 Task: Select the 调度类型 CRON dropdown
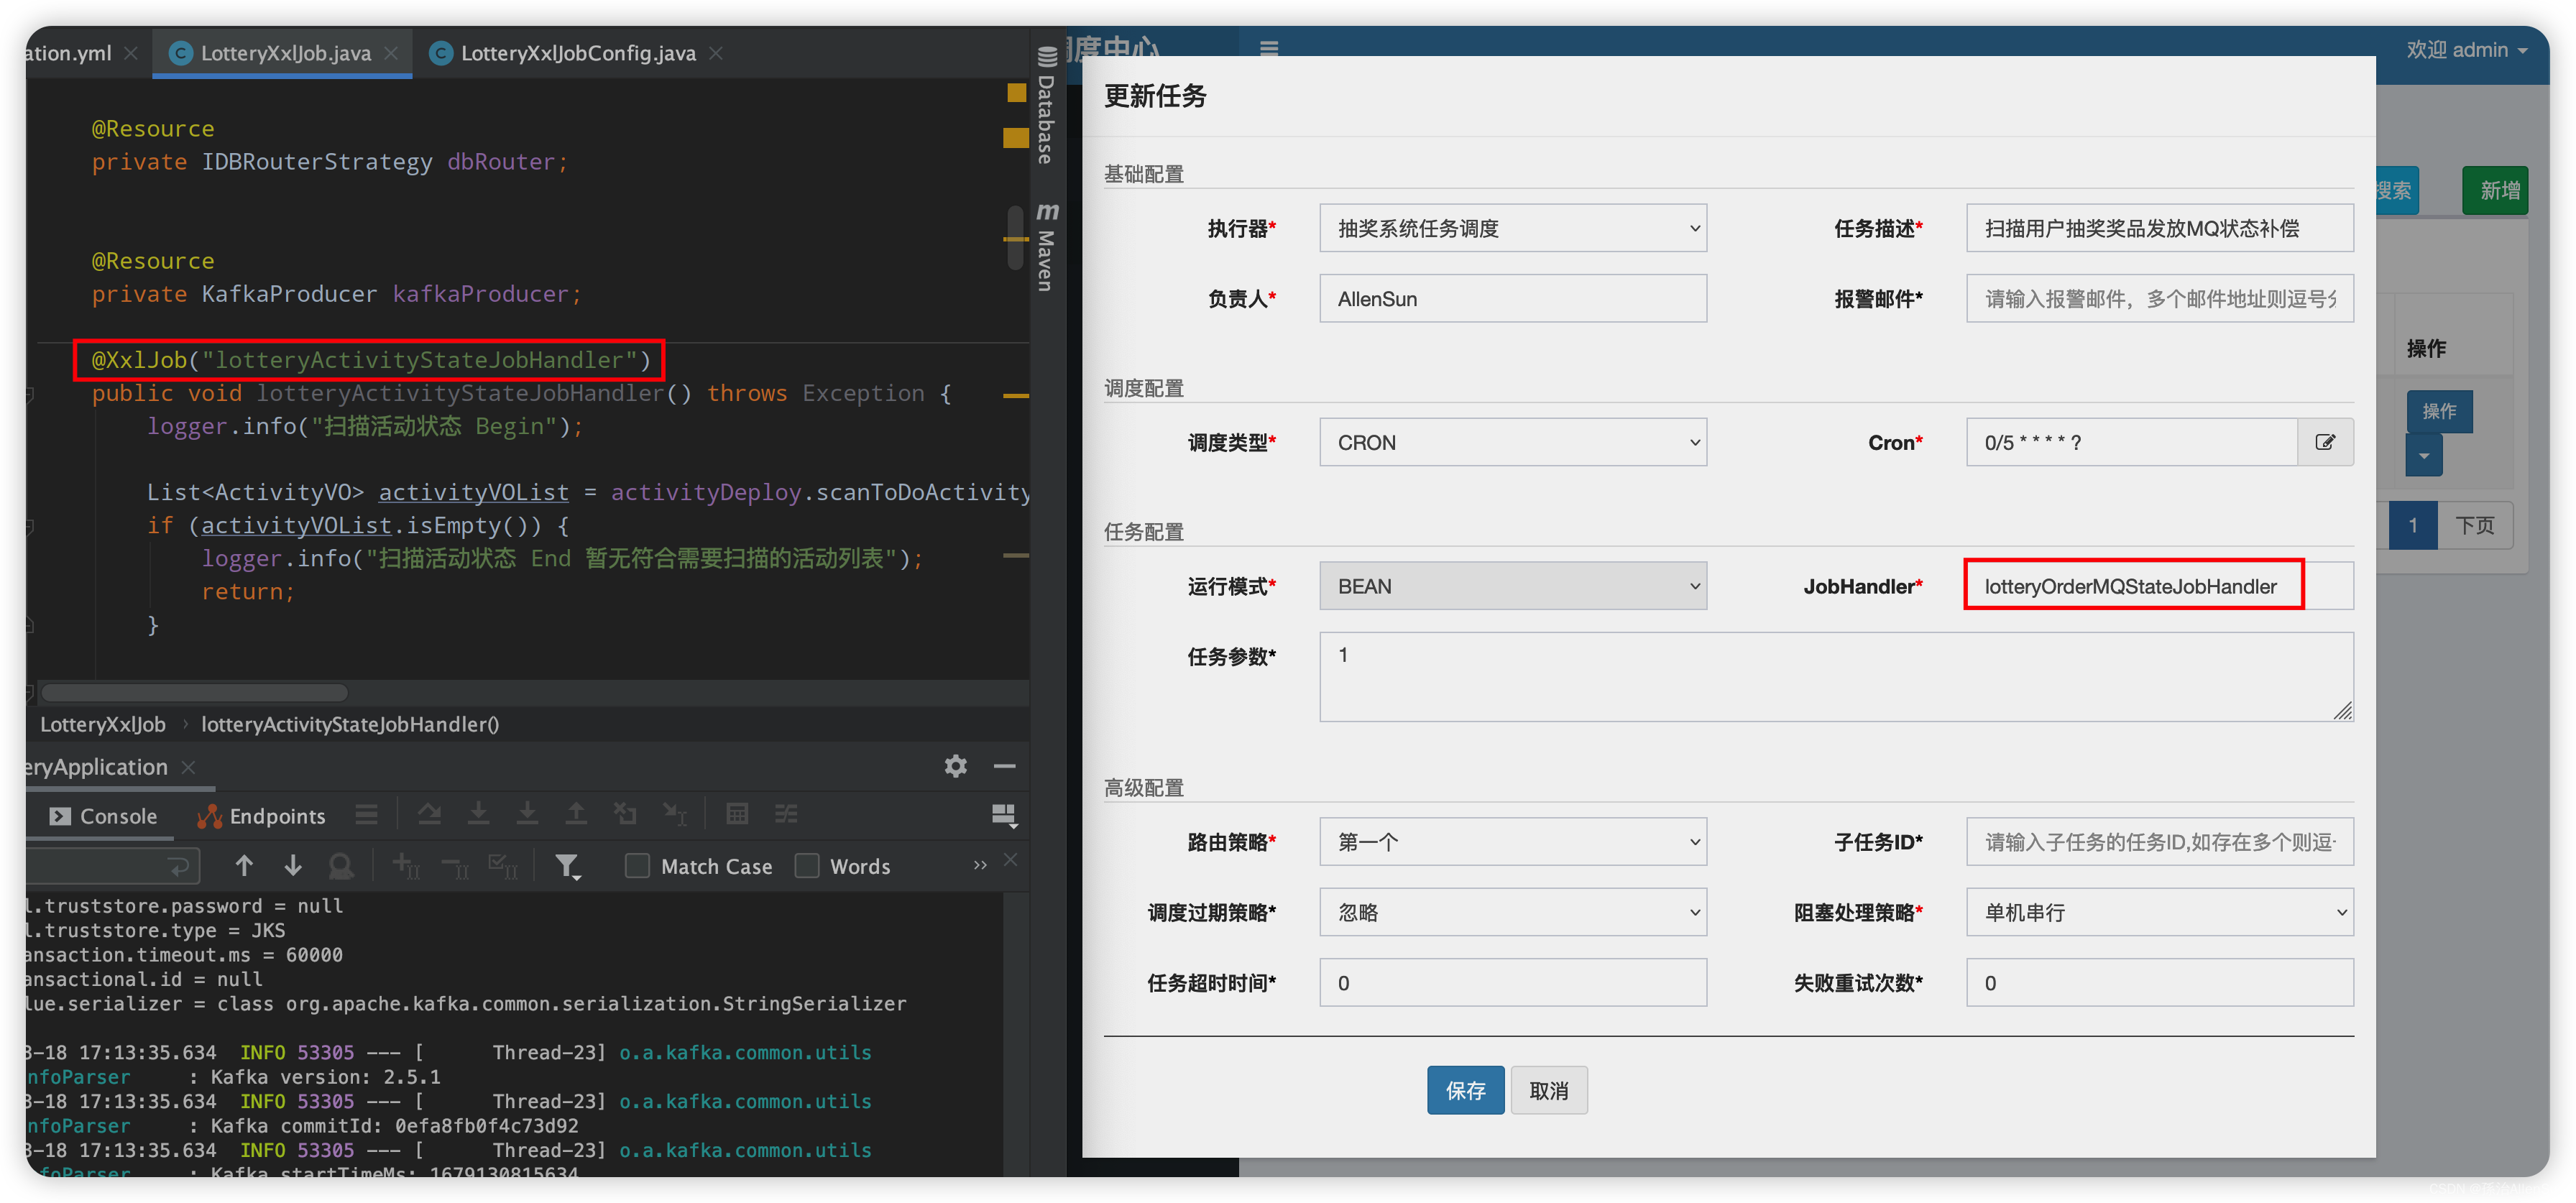pyautogui.click(x=1512, y=442)
